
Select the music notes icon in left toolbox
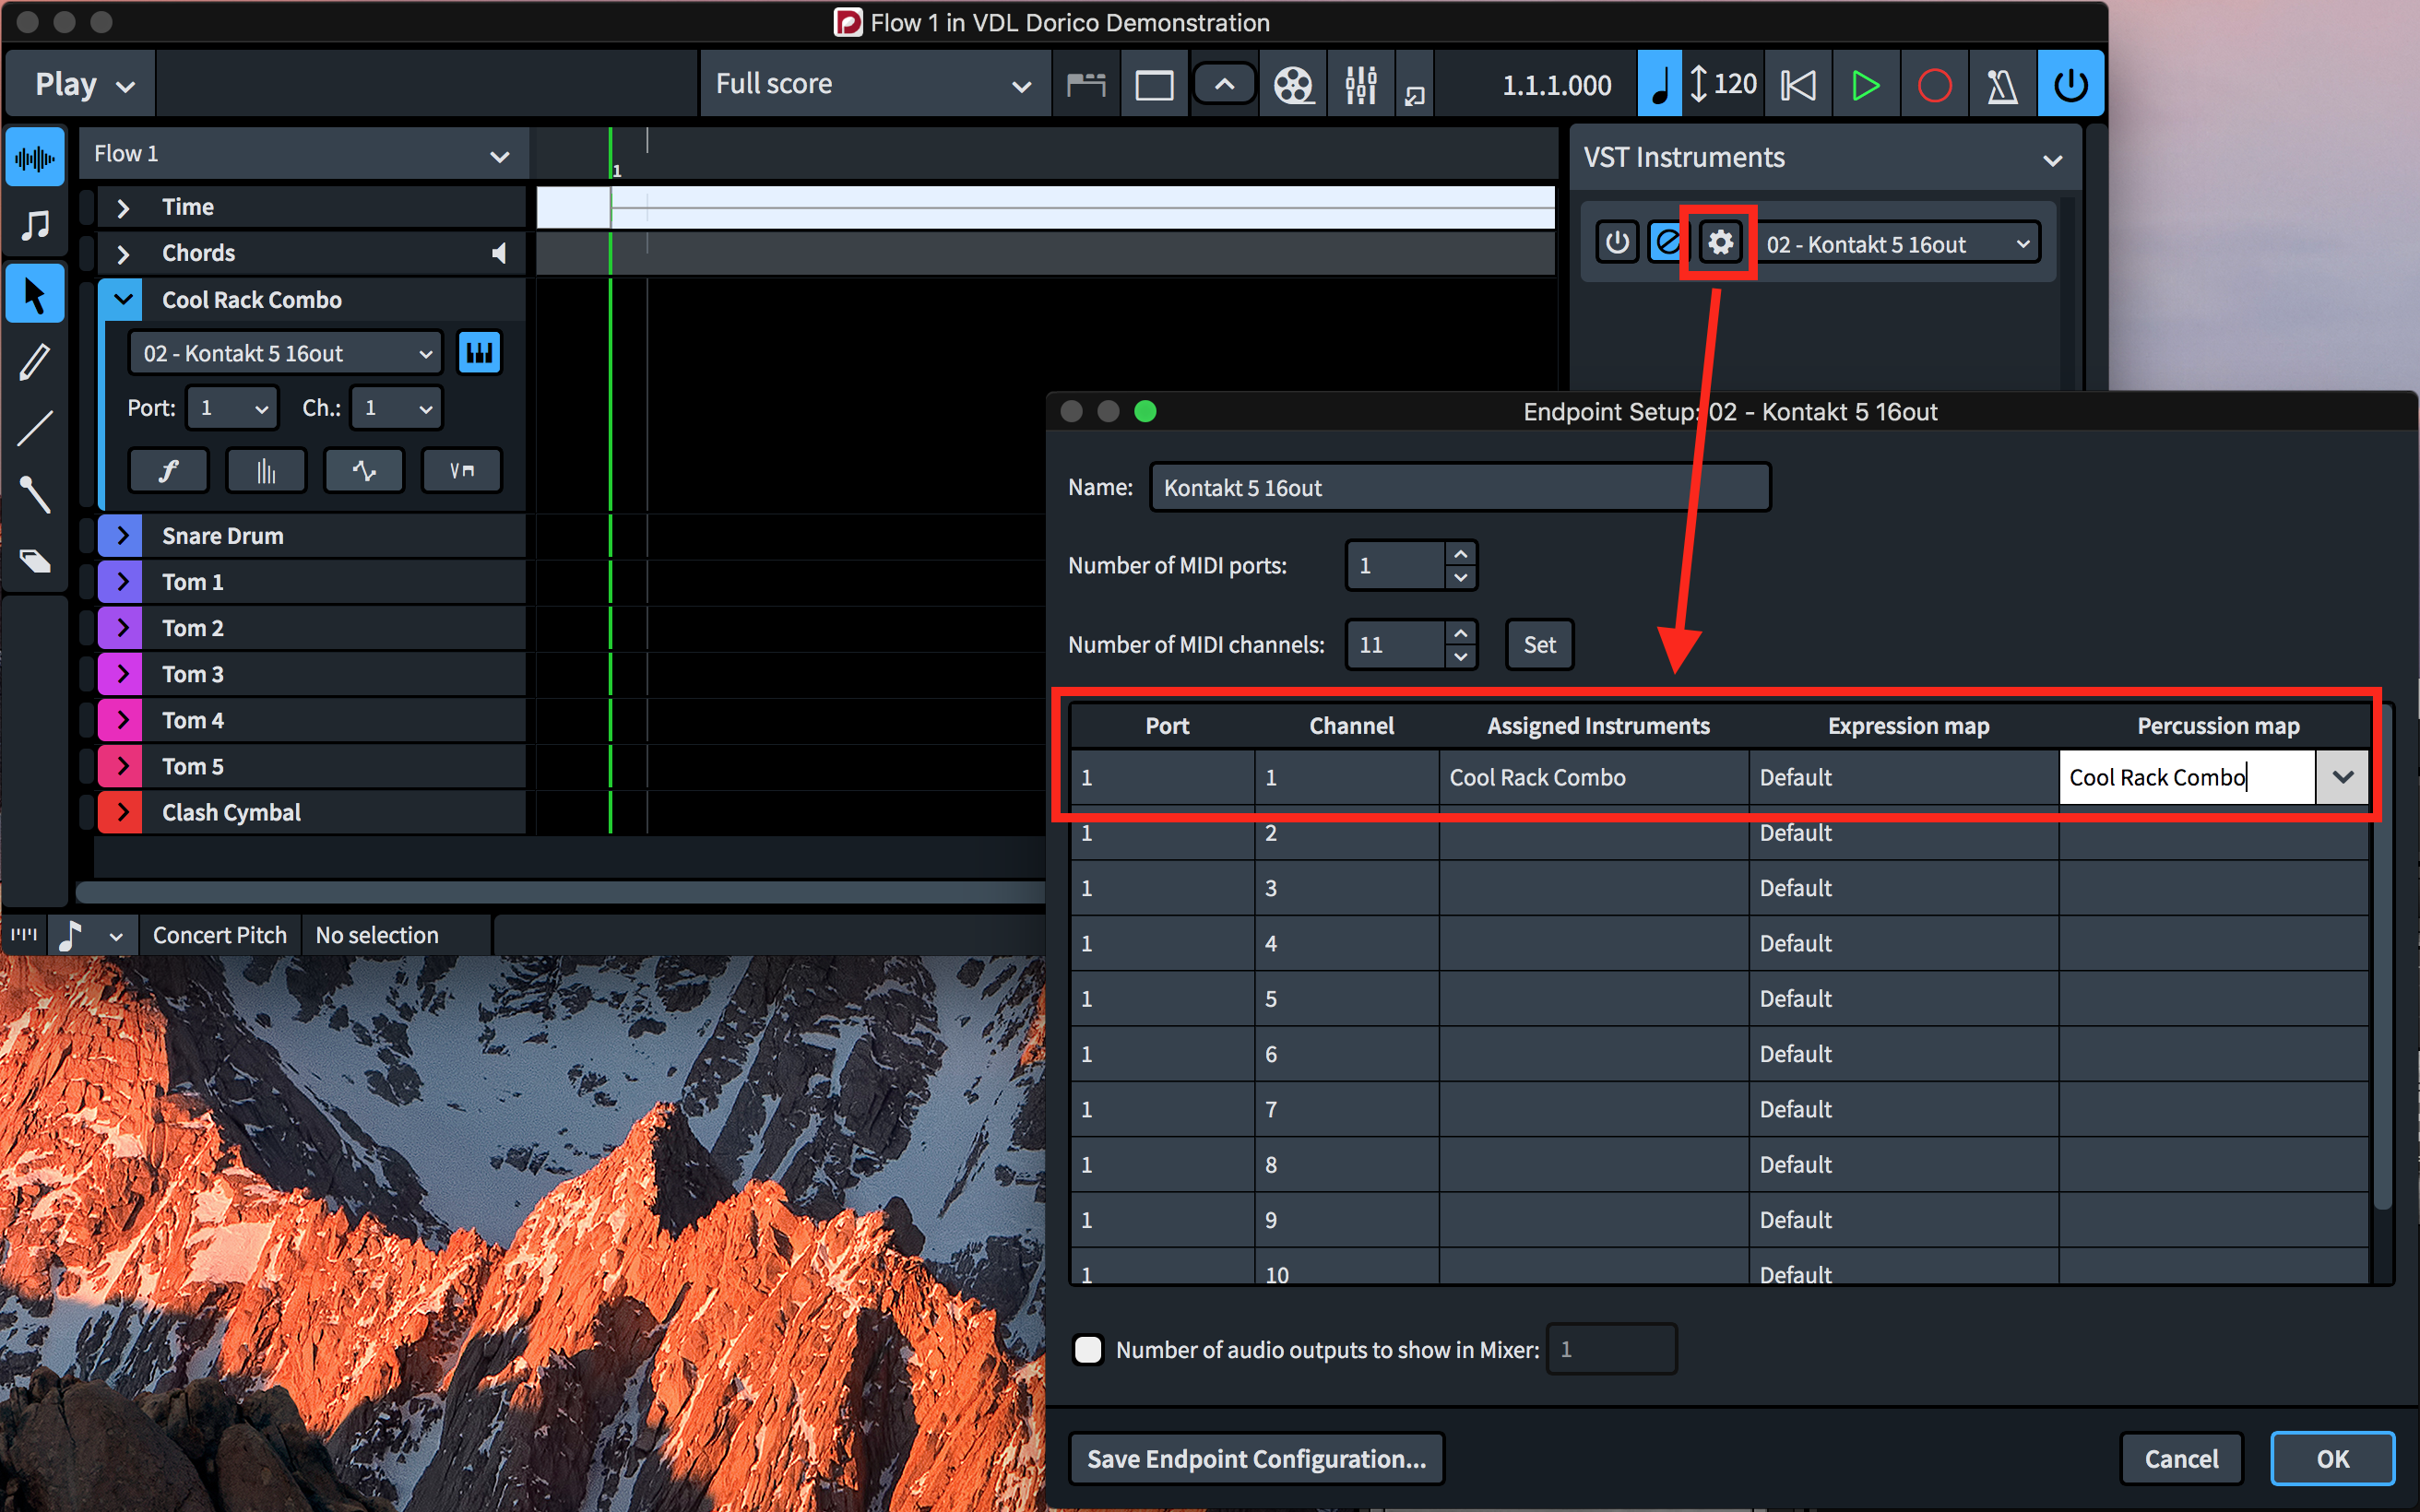click(x=35, y=225)
